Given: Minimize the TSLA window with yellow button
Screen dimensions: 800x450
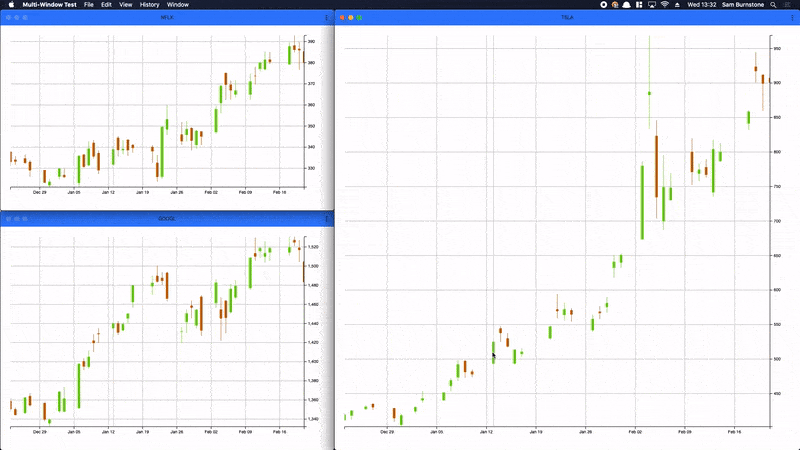Looking at the screenshot, I should coord(350,18).
